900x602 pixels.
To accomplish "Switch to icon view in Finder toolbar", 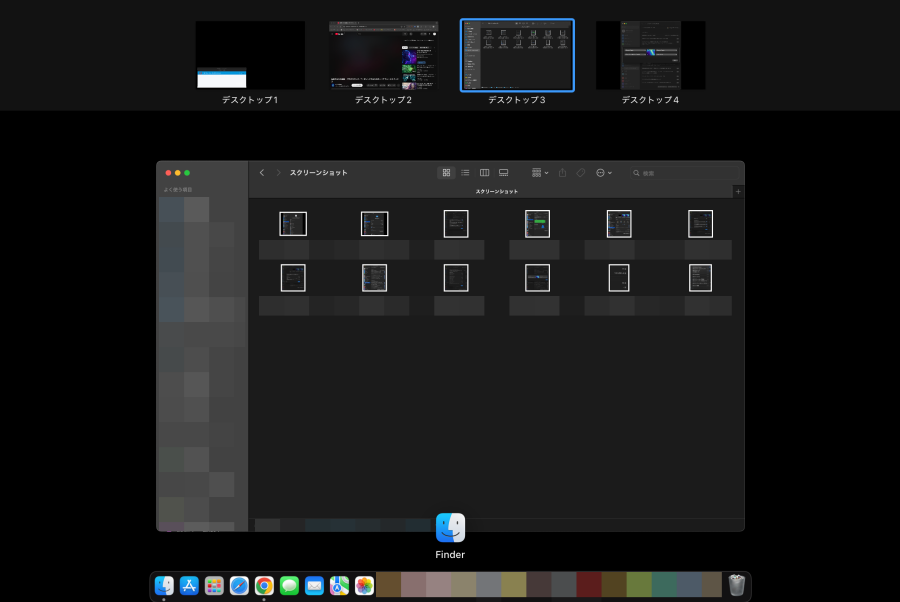I will [x=446, y=173].
